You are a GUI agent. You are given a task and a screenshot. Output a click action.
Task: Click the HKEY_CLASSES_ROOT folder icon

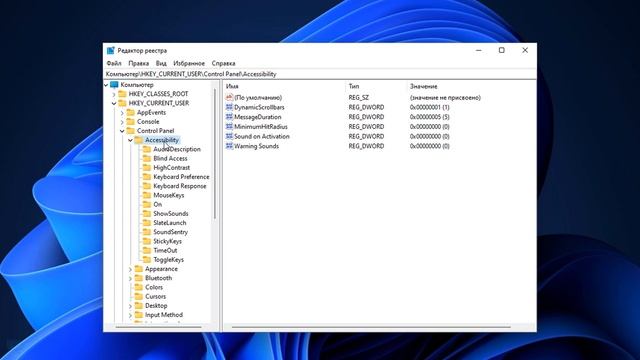click(122, 94)
